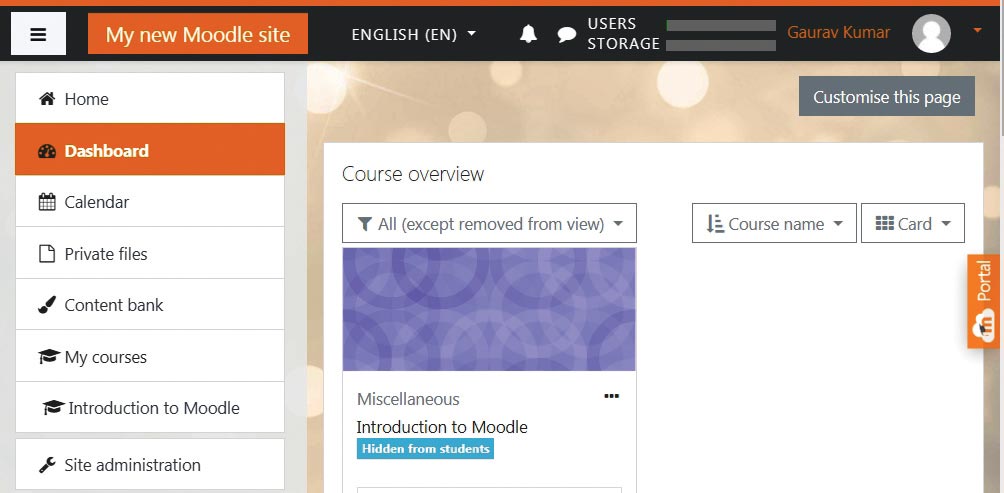Open My courses in the side navigation
This screenshot has width=1004, height=493.
click(150, 357)
